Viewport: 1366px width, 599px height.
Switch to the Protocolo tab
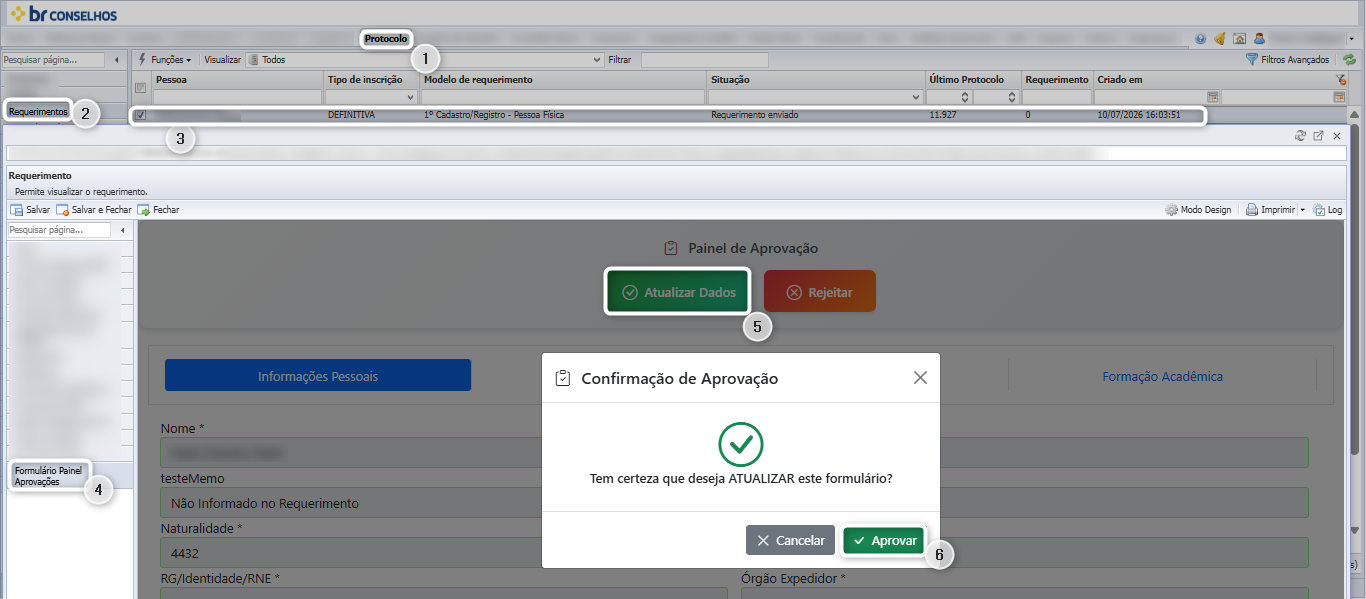(x=386, y=39)
